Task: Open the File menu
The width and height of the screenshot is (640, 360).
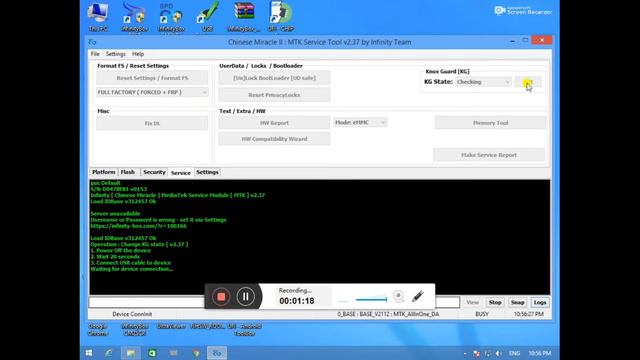Action: click(x=95, y=54)
